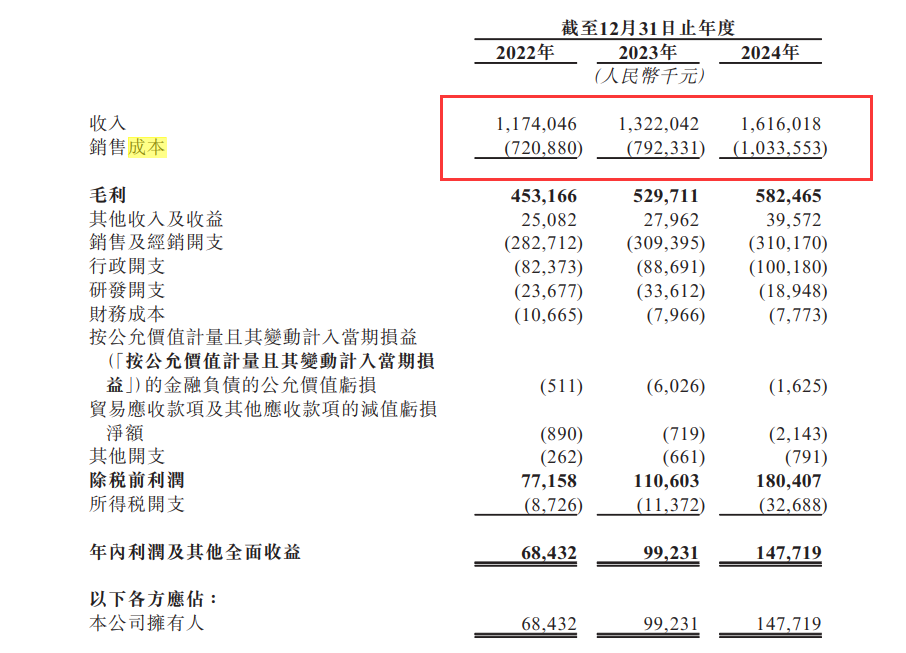The image size is (906, 653).
Task: Click 2024 revenue value 1,616,018
Action: (781, 125)
